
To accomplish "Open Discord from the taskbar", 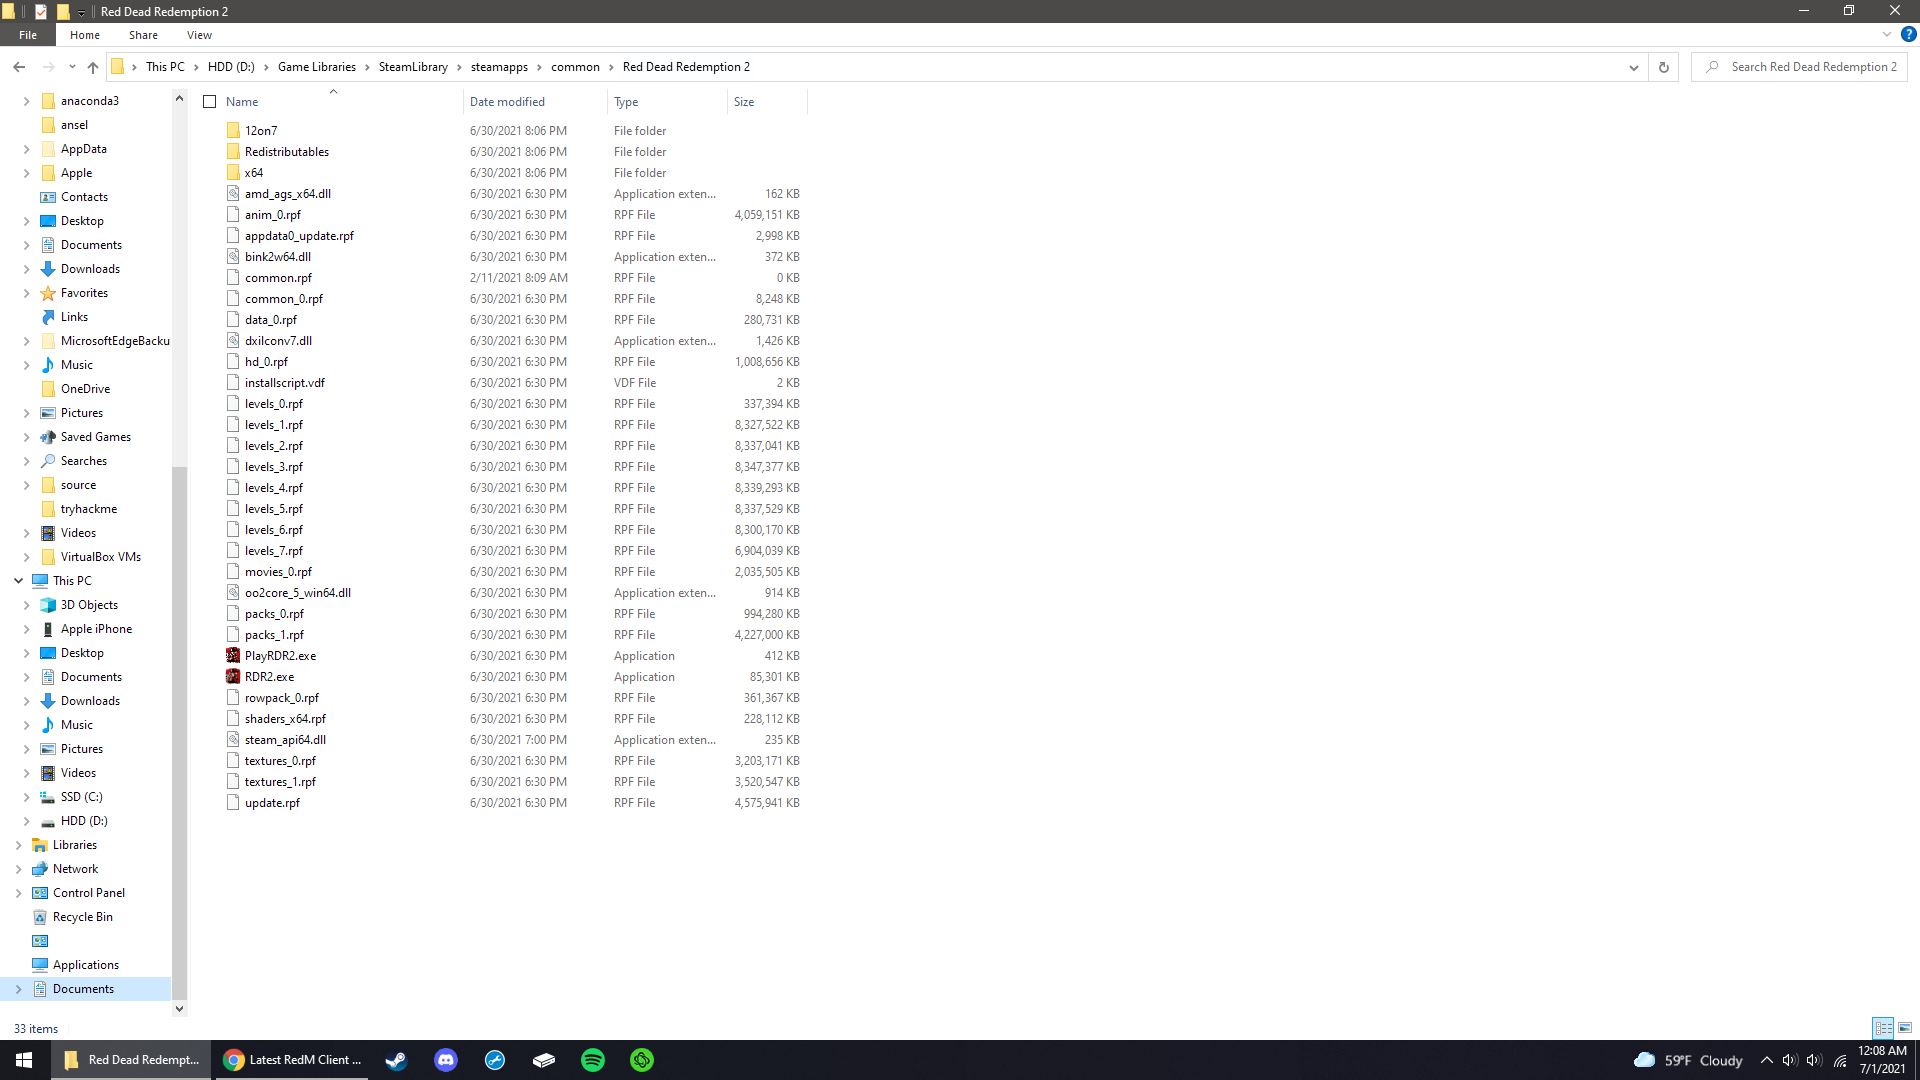I will (445, 1059).
